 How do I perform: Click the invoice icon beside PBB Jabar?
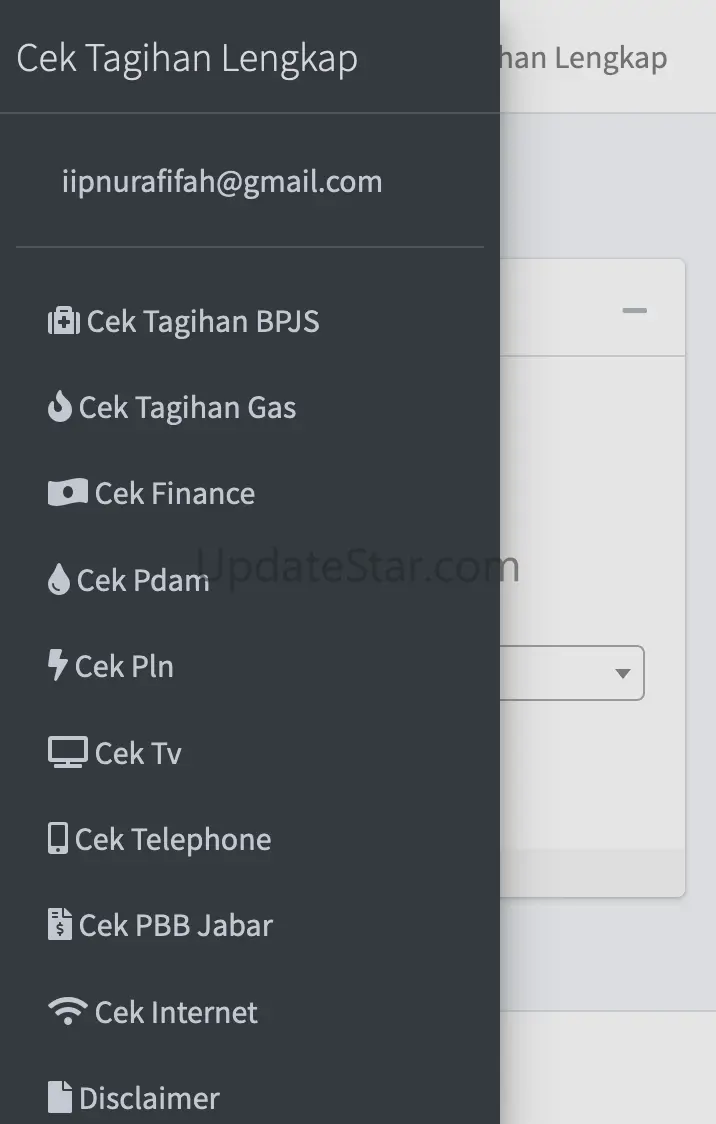pos(60,925)
